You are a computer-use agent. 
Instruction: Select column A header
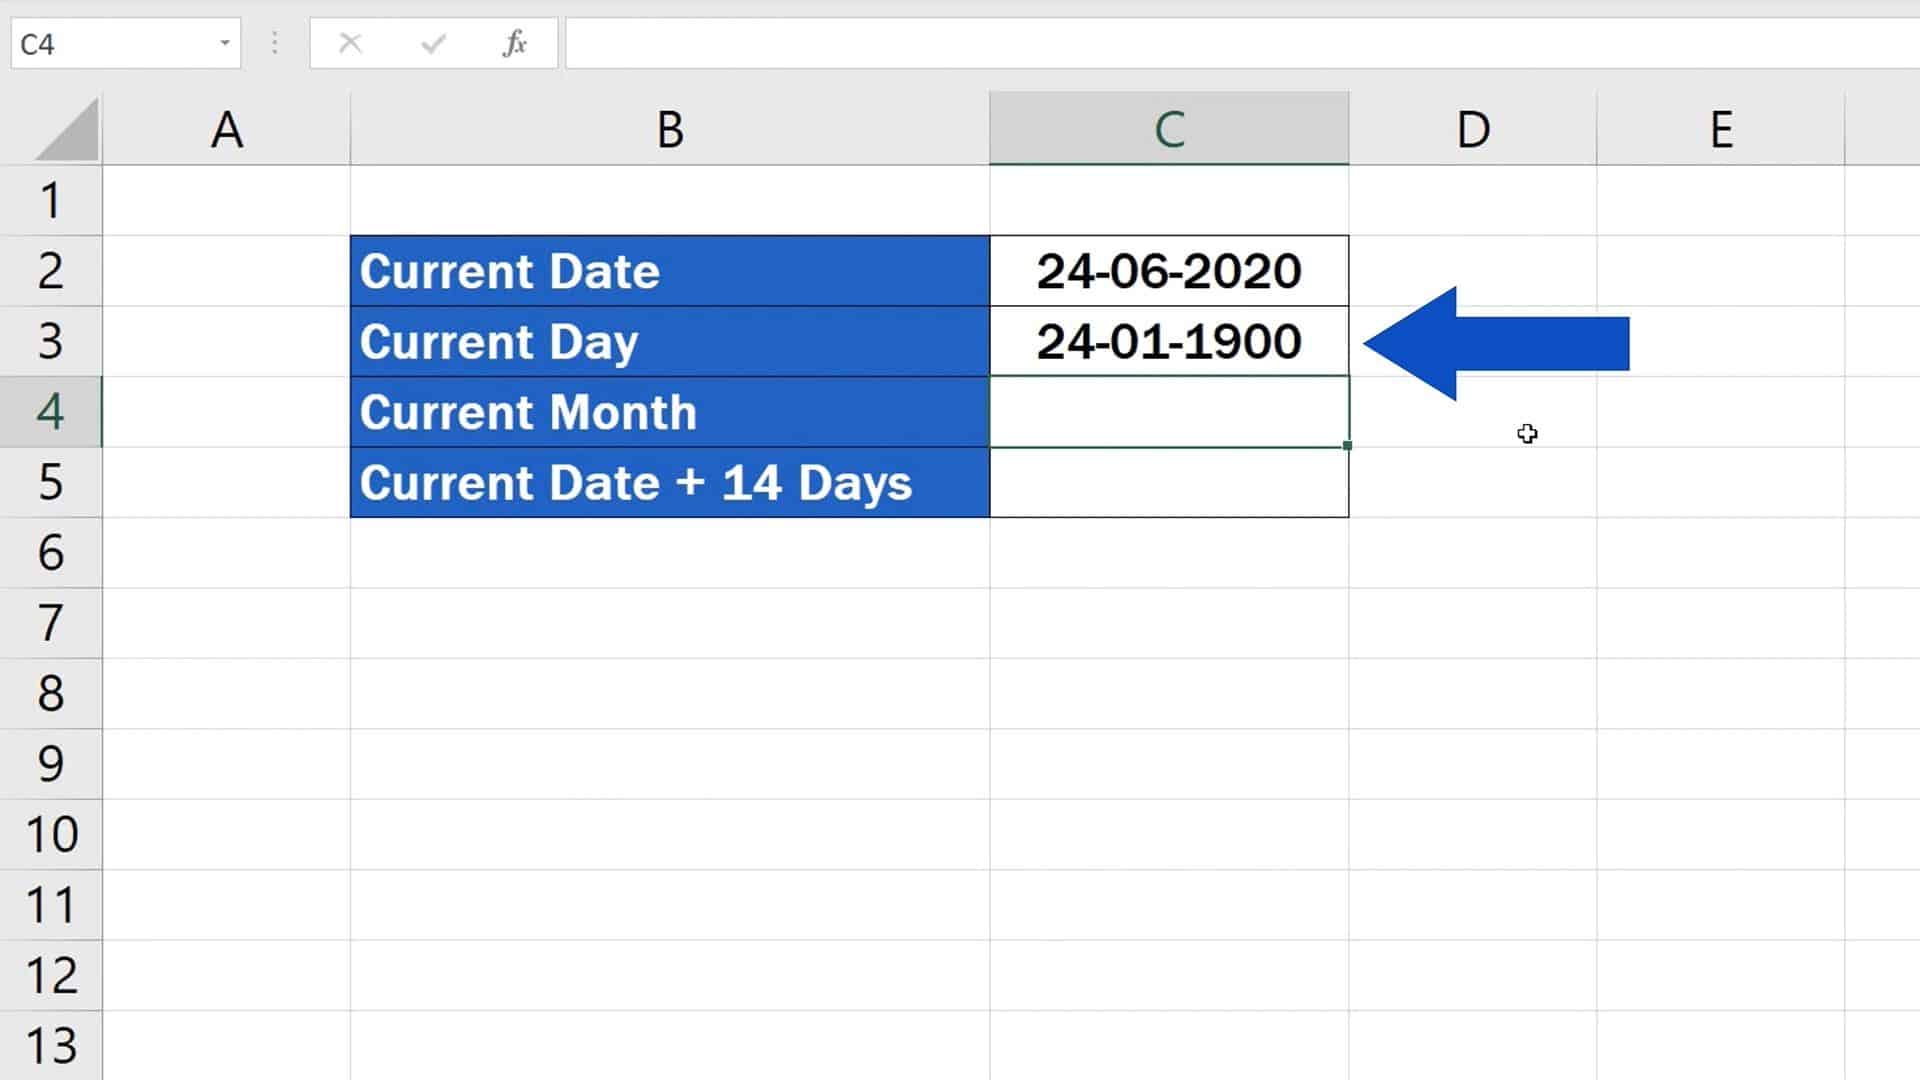click(226, 129)
